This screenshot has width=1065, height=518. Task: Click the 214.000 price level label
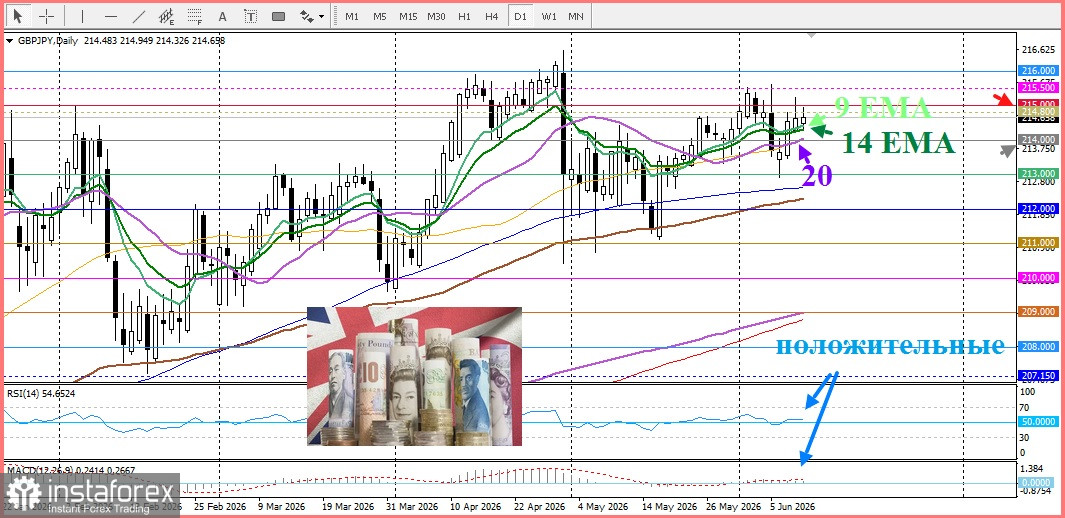(x=1038, y=139)
